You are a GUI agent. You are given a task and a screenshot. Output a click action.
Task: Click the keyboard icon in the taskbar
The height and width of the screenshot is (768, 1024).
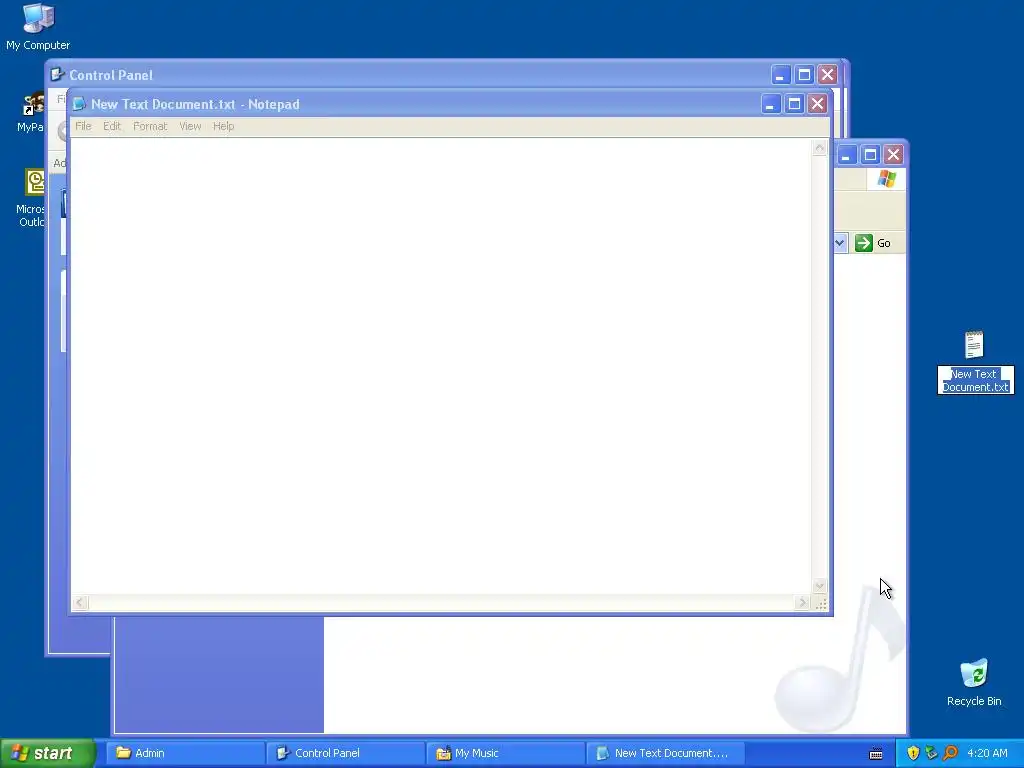pyautogui.click(x=876, y=754)
